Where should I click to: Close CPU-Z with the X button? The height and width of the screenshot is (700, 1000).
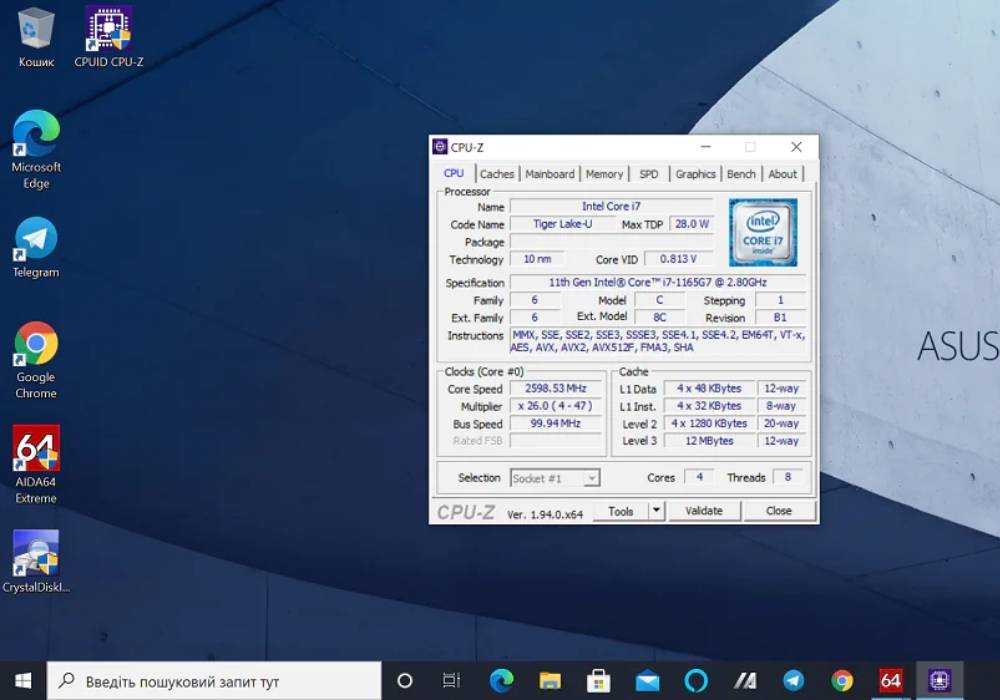[x=797, y=147]
